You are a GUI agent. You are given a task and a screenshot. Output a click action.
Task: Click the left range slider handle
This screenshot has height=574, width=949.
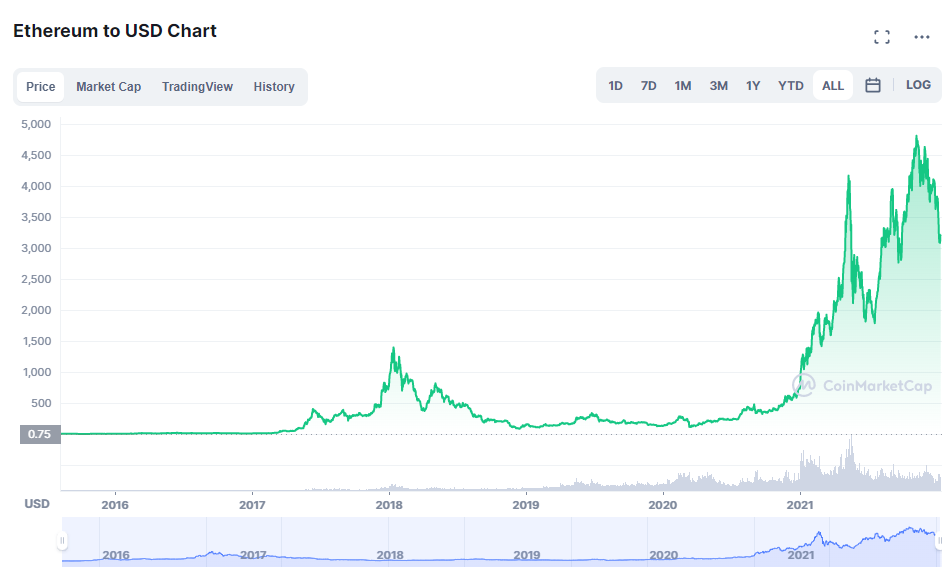(62, 541)
